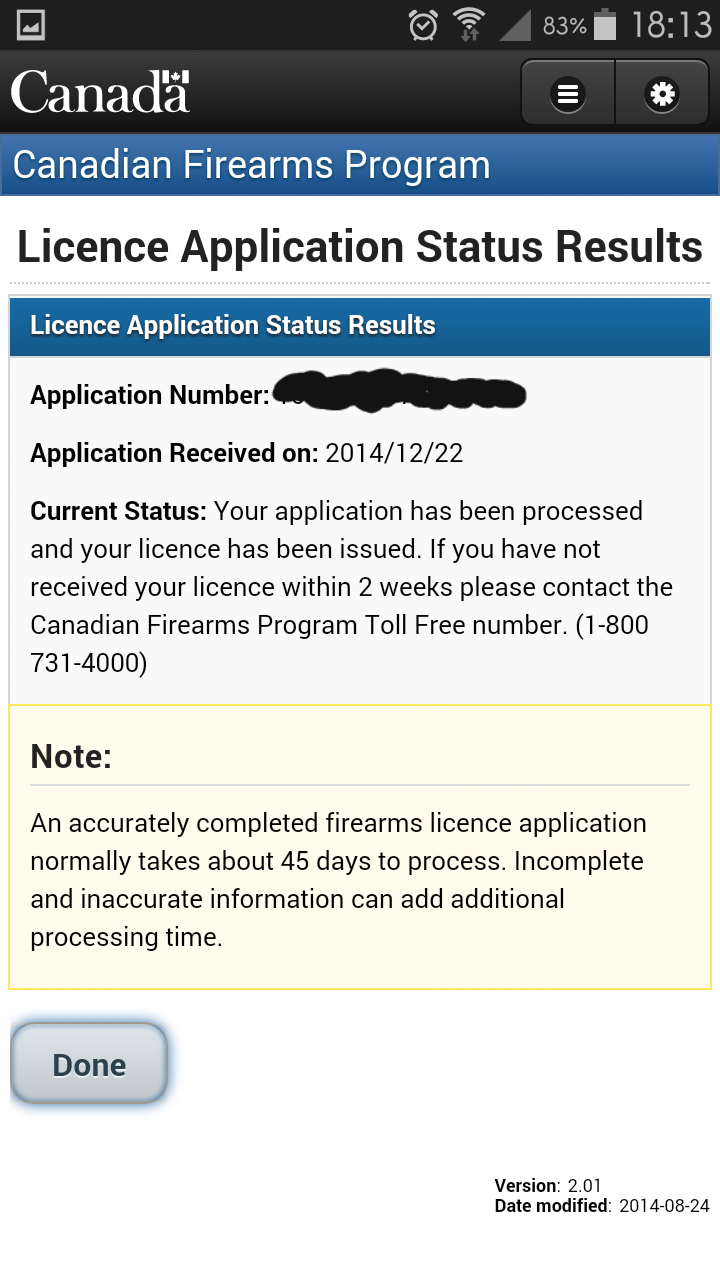This screenshot has width=720, height=1280.
Task: Tap the Note heading
Action: tap(71, 756)
